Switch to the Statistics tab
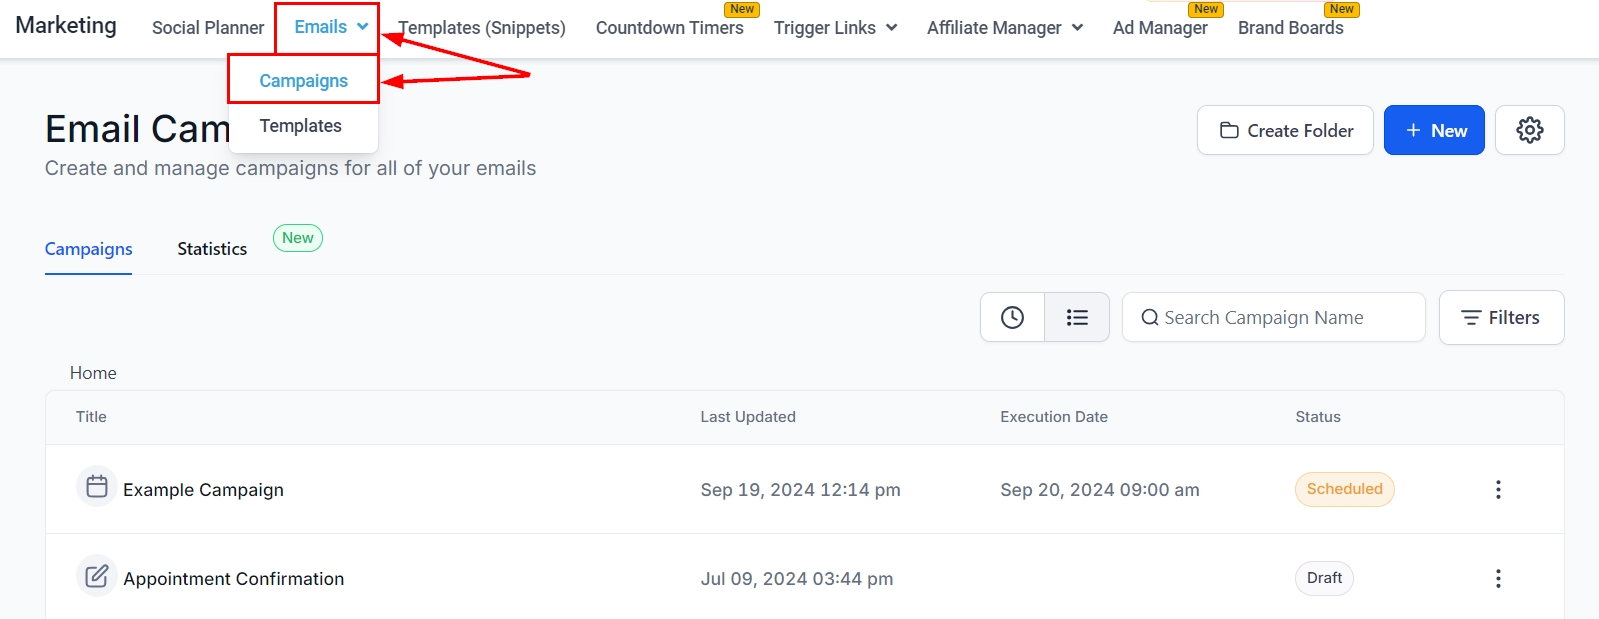1599x619 pixels. click(x=212, y=249)
